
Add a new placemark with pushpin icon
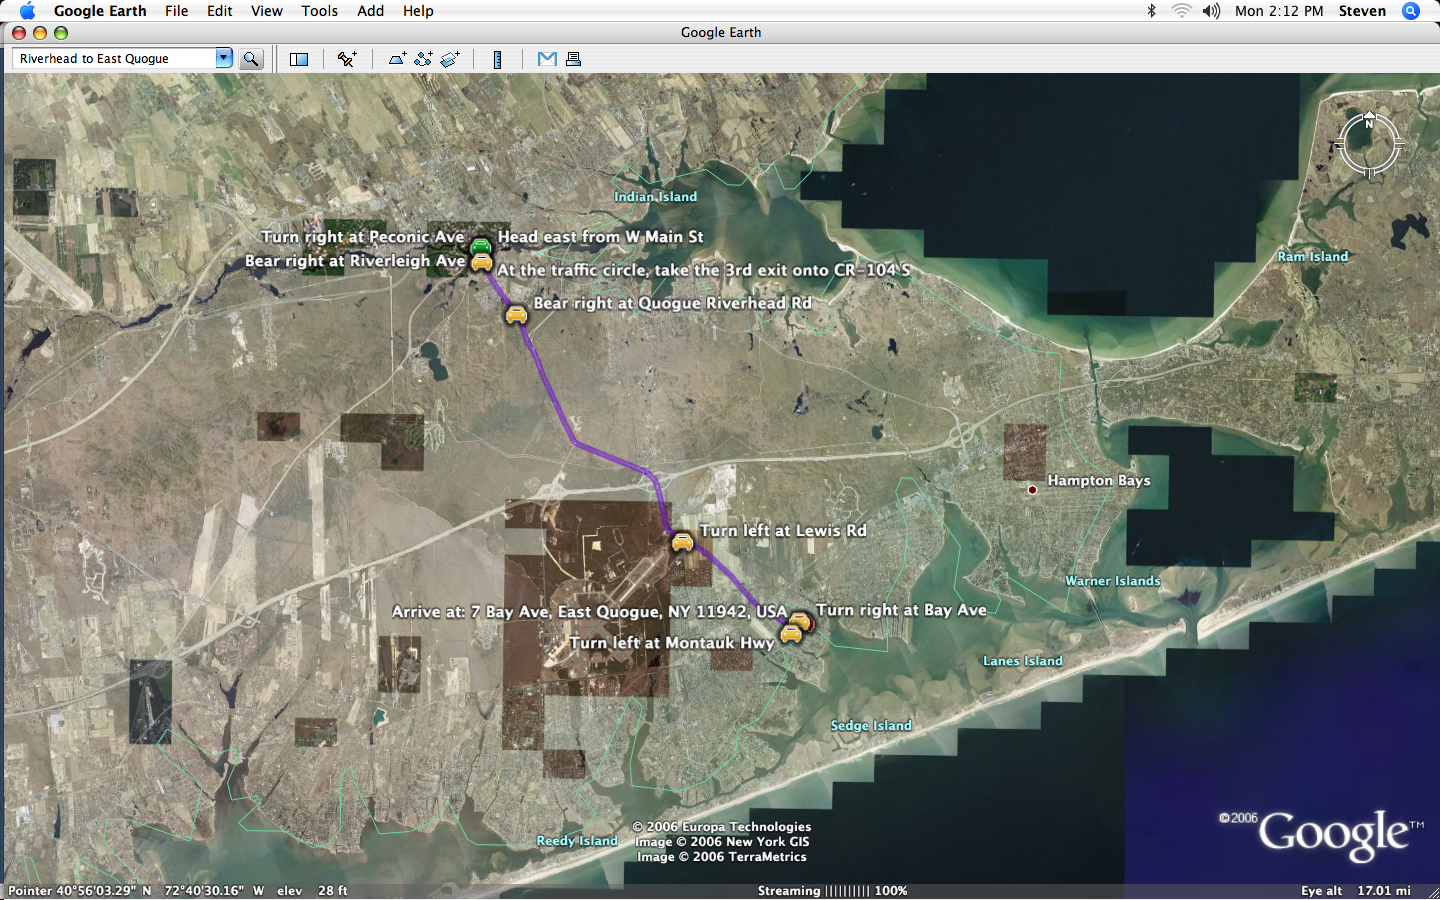point(347,59)
